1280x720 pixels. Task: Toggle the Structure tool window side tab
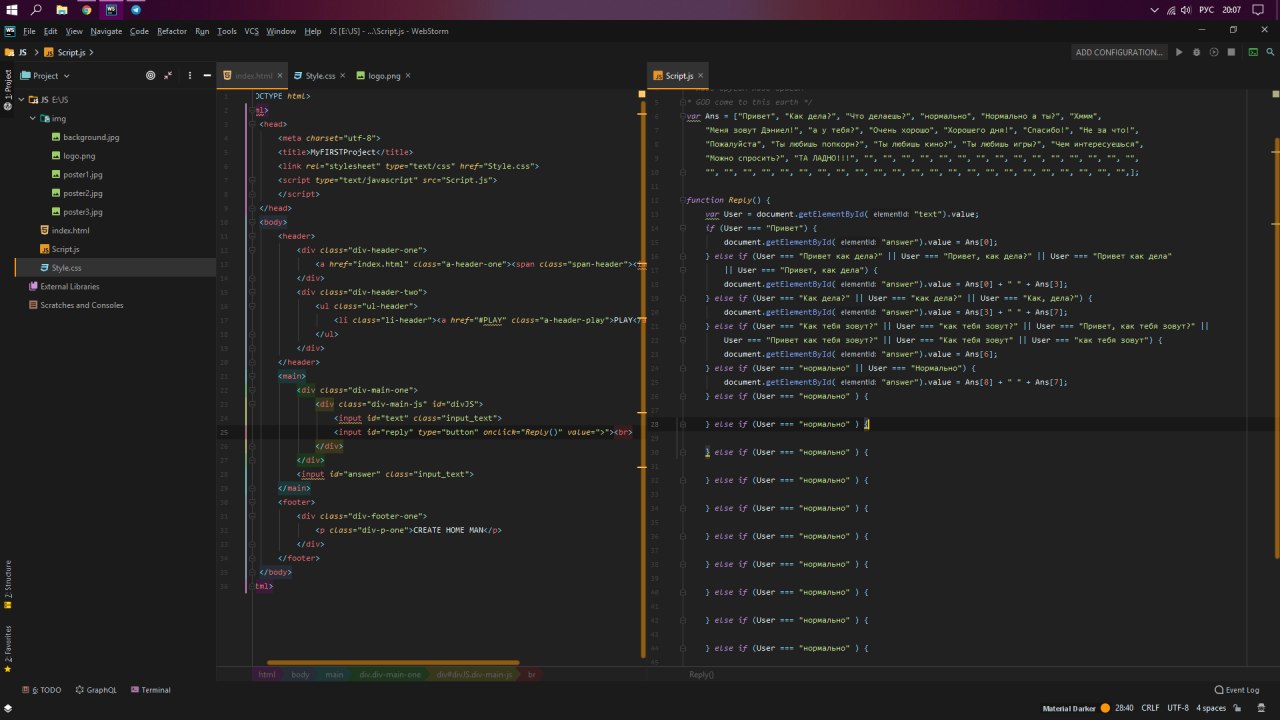(x=7, y=586)
